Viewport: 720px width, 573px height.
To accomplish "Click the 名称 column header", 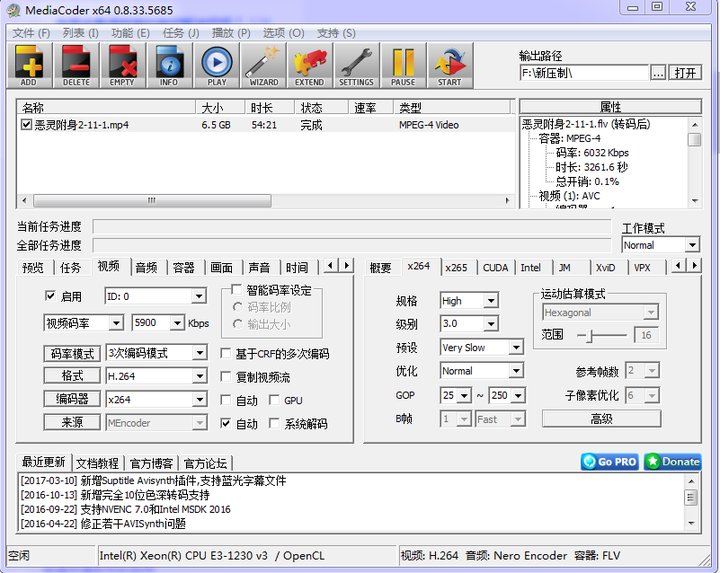I will [x=107, y=108].
